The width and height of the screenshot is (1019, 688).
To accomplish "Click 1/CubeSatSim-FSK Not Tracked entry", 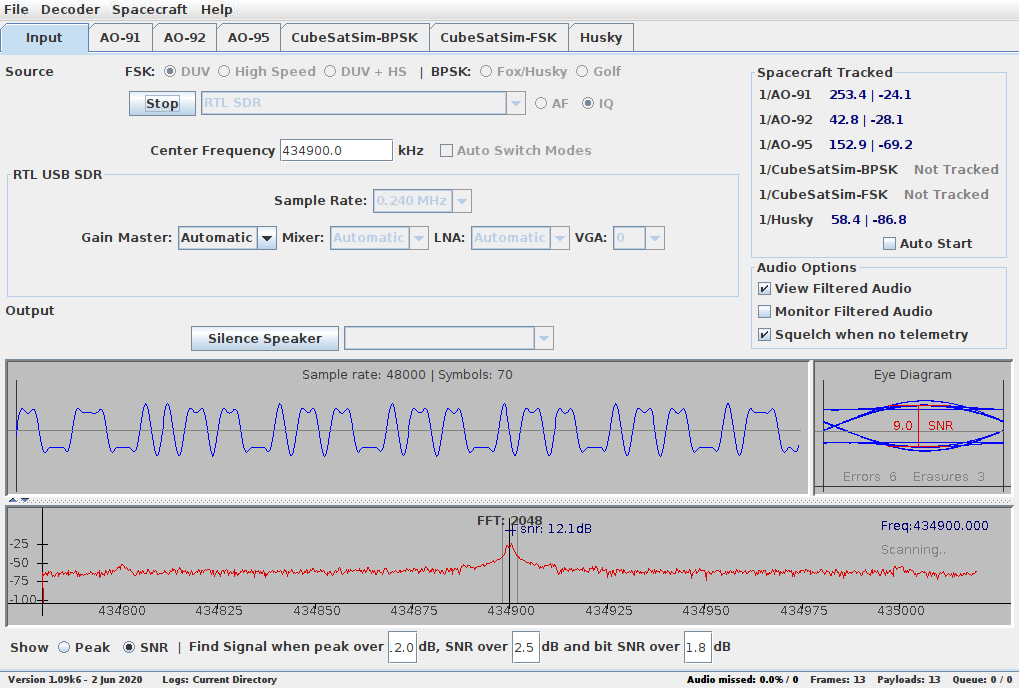I will click(x=873, y=194).
